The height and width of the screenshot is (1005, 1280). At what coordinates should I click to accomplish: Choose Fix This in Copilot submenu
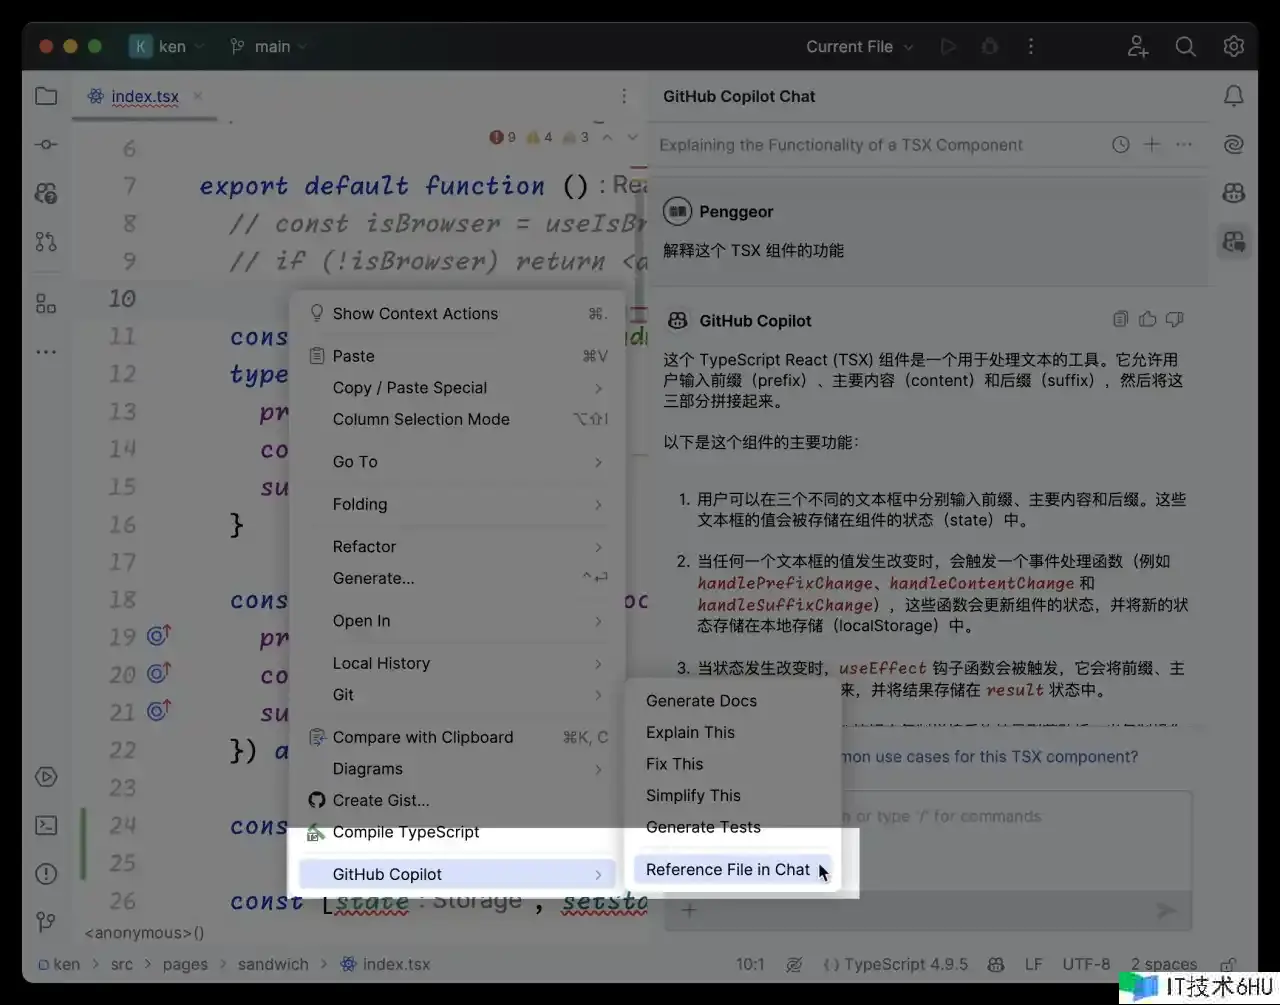point(734,764)
